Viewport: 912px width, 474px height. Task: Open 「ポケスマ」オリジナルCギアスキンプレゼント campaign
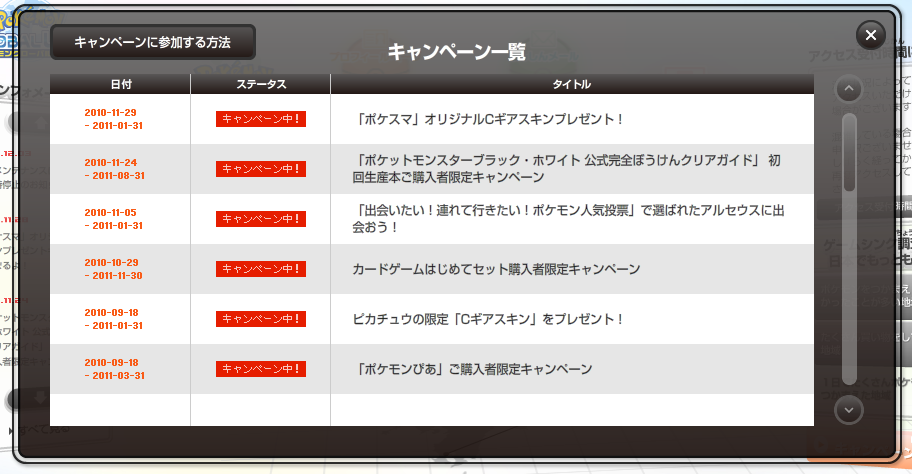(490, 119)
